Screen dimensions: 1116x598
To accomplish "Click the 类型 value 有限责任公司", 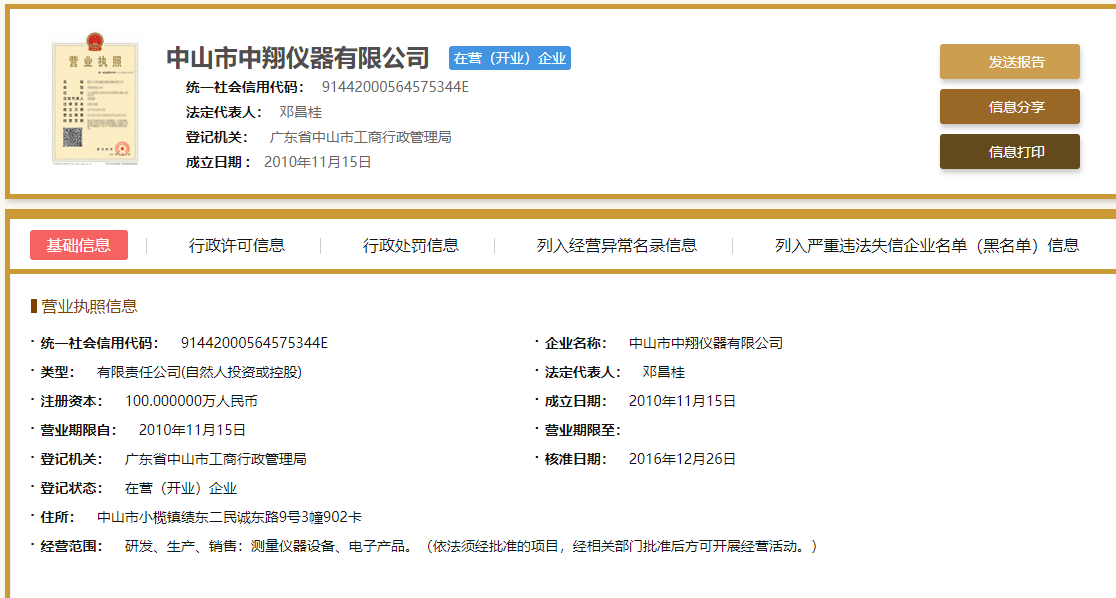I will coord(199,372).
